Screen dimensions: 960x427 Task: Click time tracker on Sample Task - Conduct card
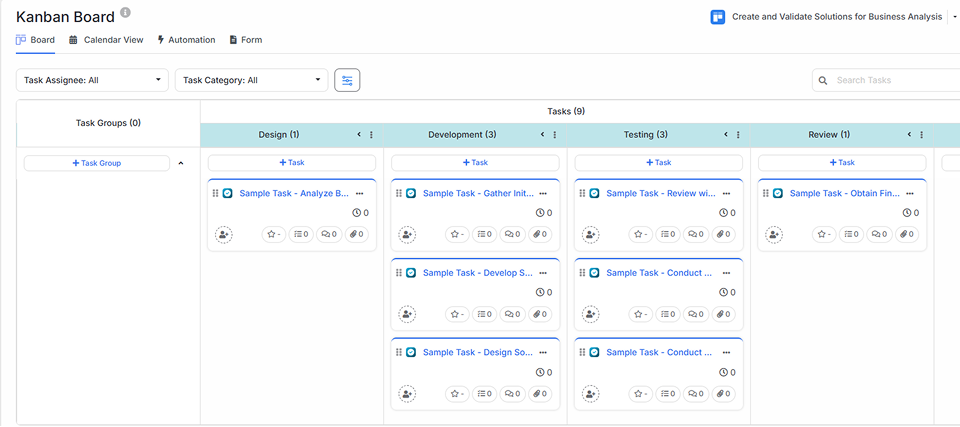point(726,292)
